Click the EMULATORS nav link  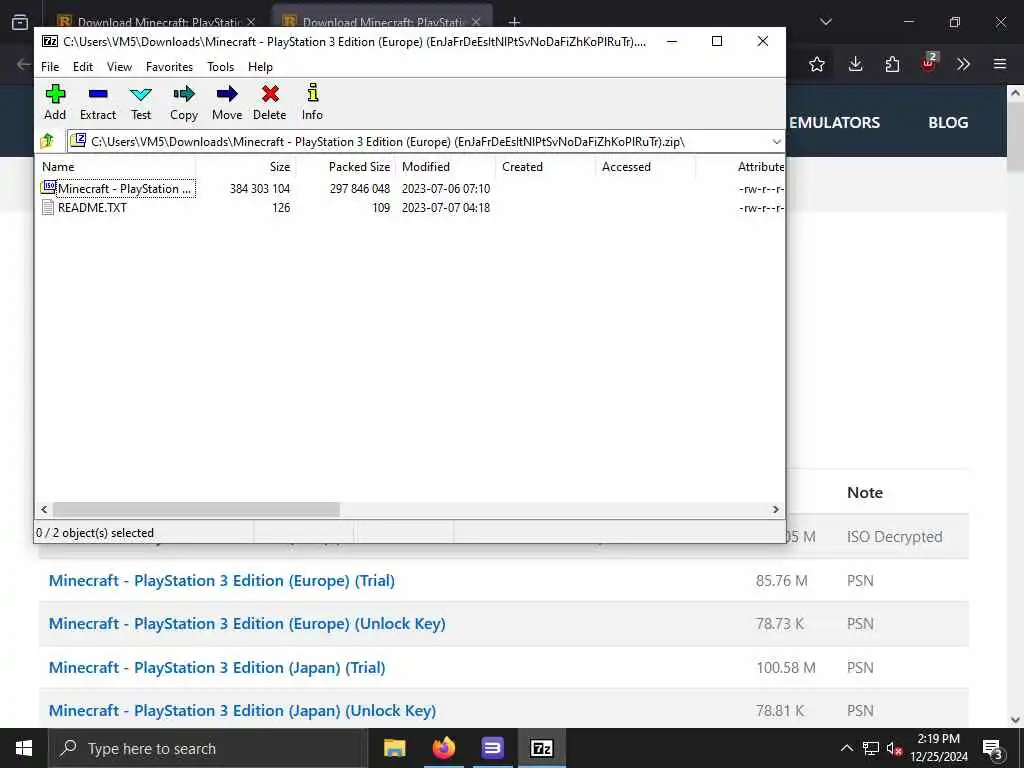834,123
